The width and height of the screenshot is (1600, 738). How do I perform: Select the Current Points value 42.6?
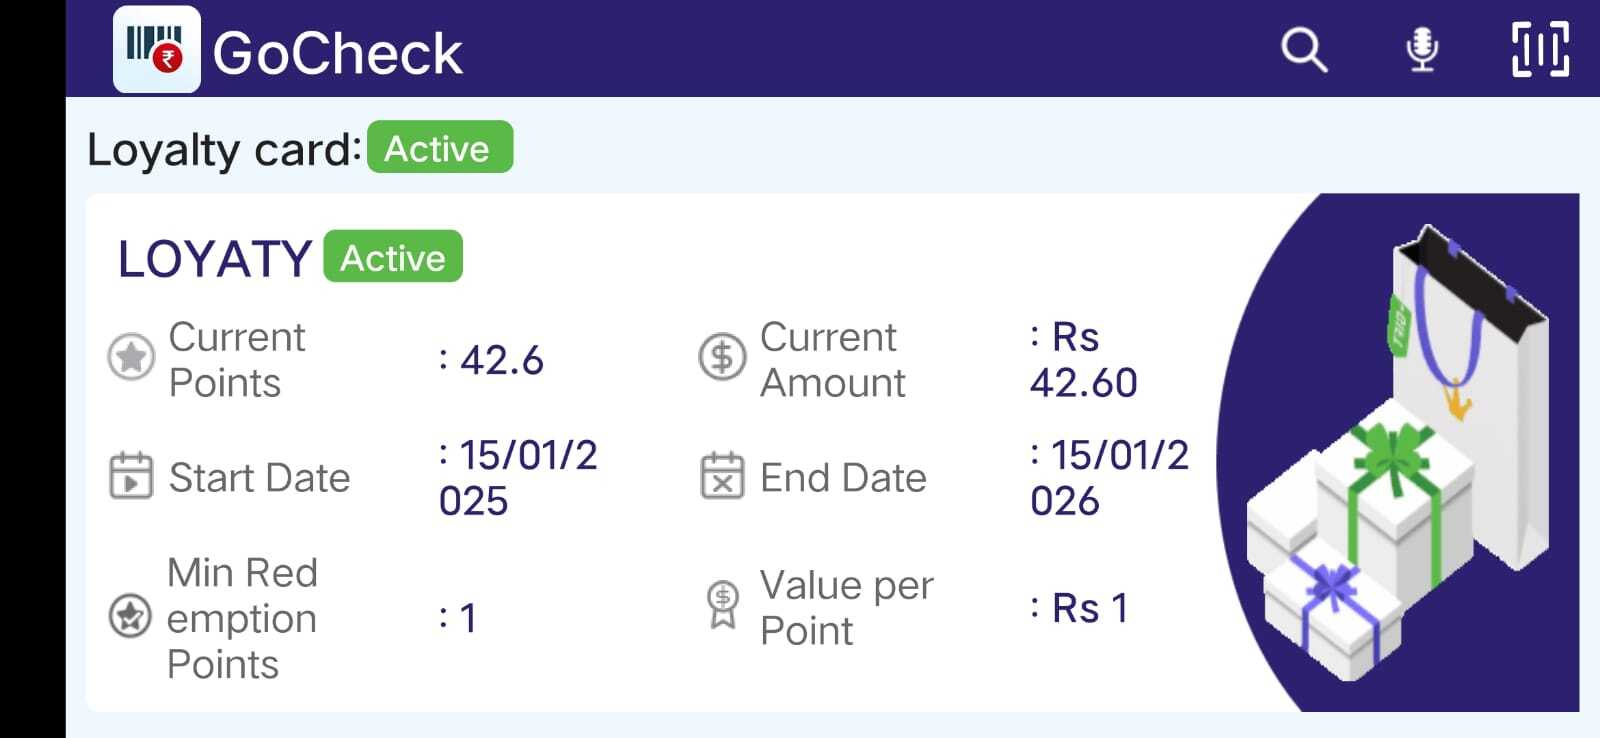[x=501, y=360]
